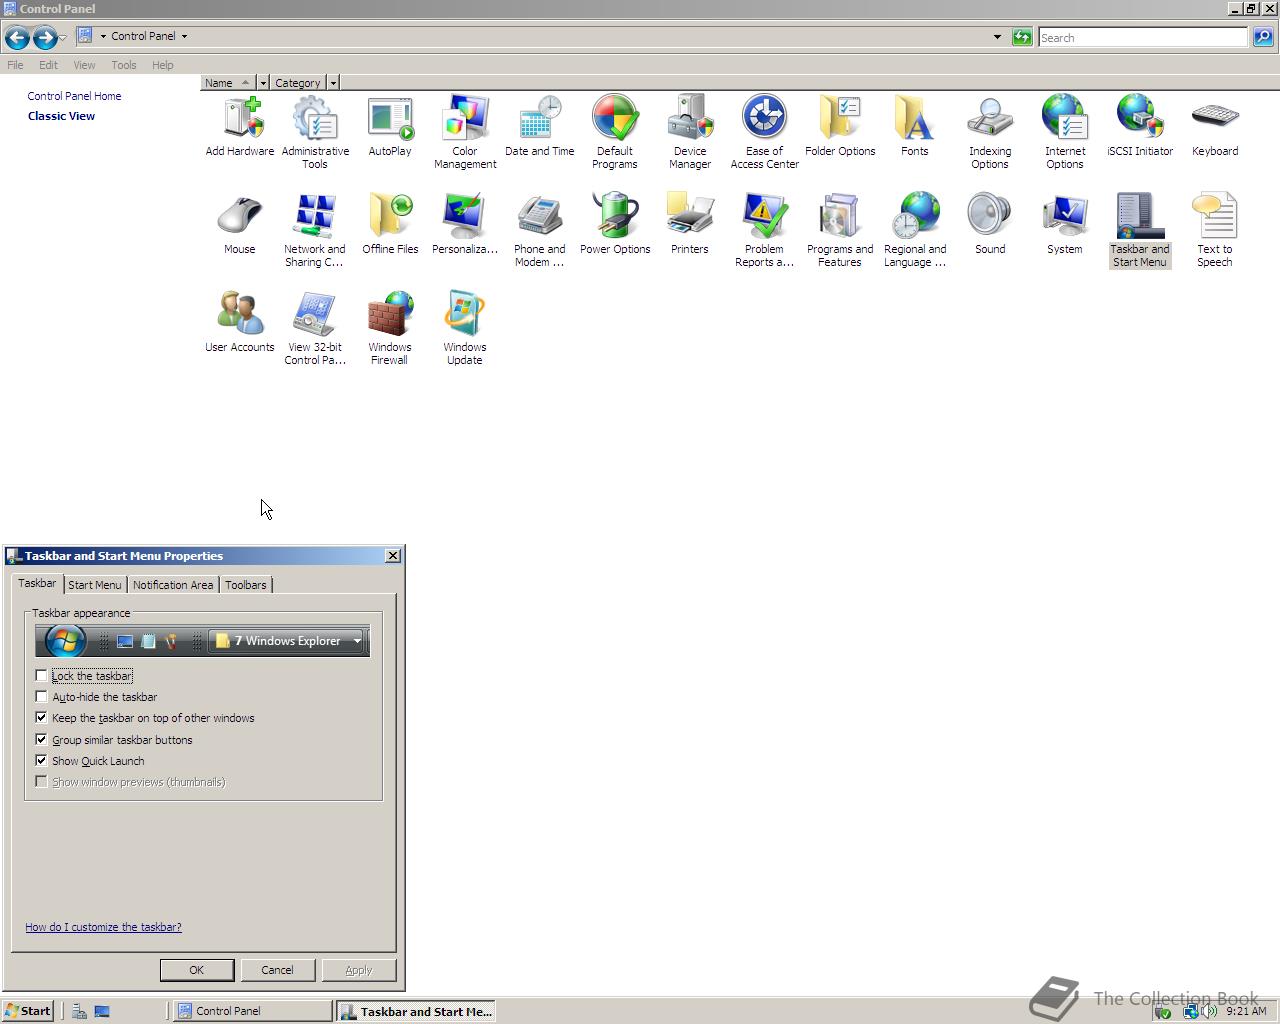Click OK in Taskbar properties dialog
The width and height of the screenshot is (1280, 1024).
[x=197, y=970]
